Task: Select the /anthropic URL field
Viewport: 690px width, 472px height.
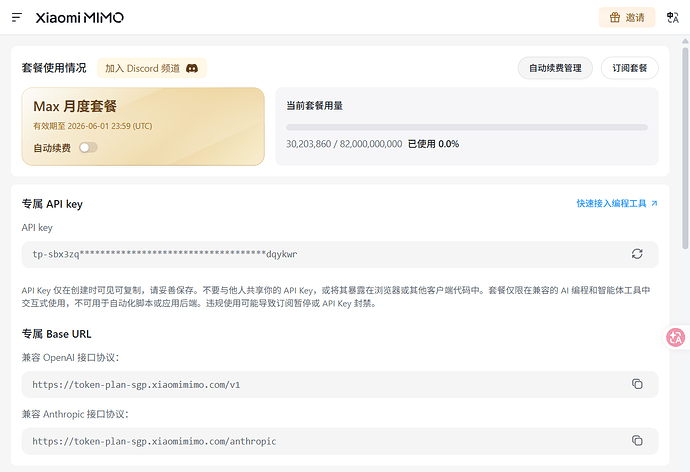Action: coord(340,441)
